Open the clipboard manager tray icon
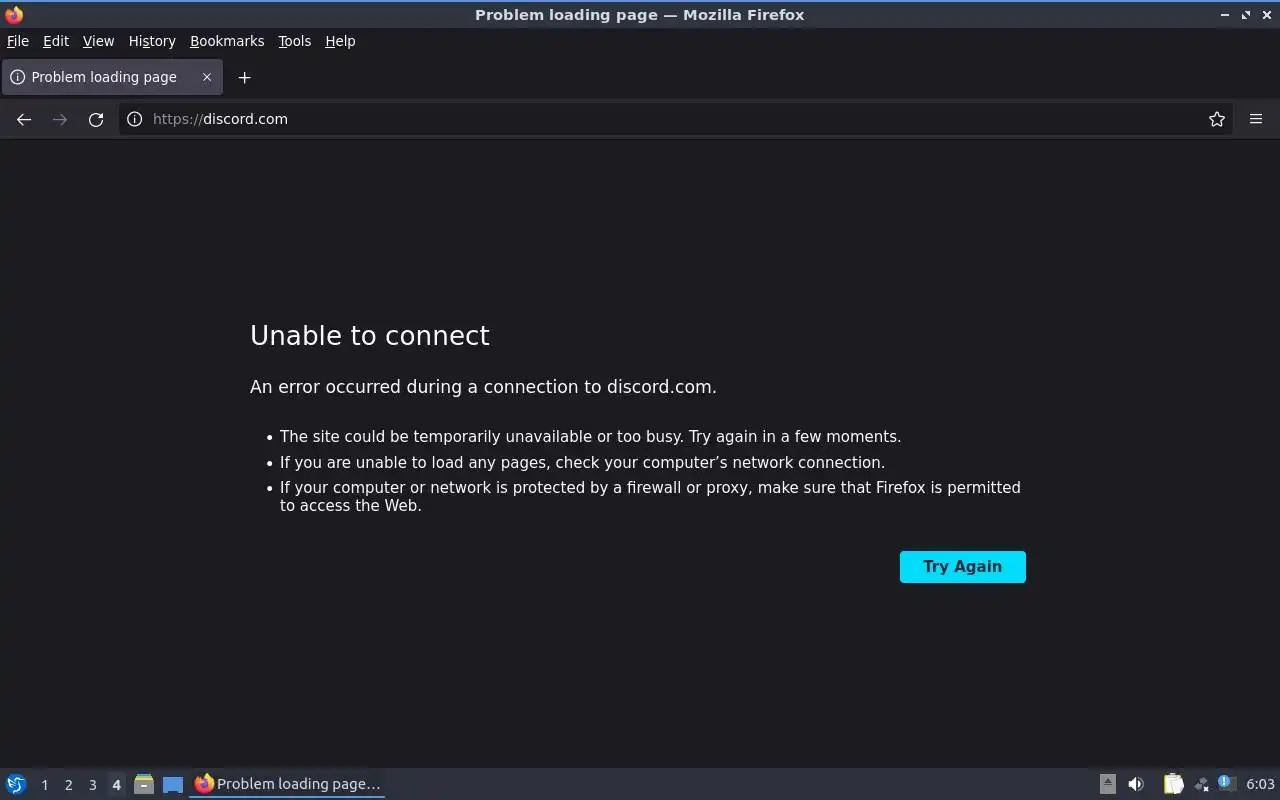 click(x=1173, y=784)
